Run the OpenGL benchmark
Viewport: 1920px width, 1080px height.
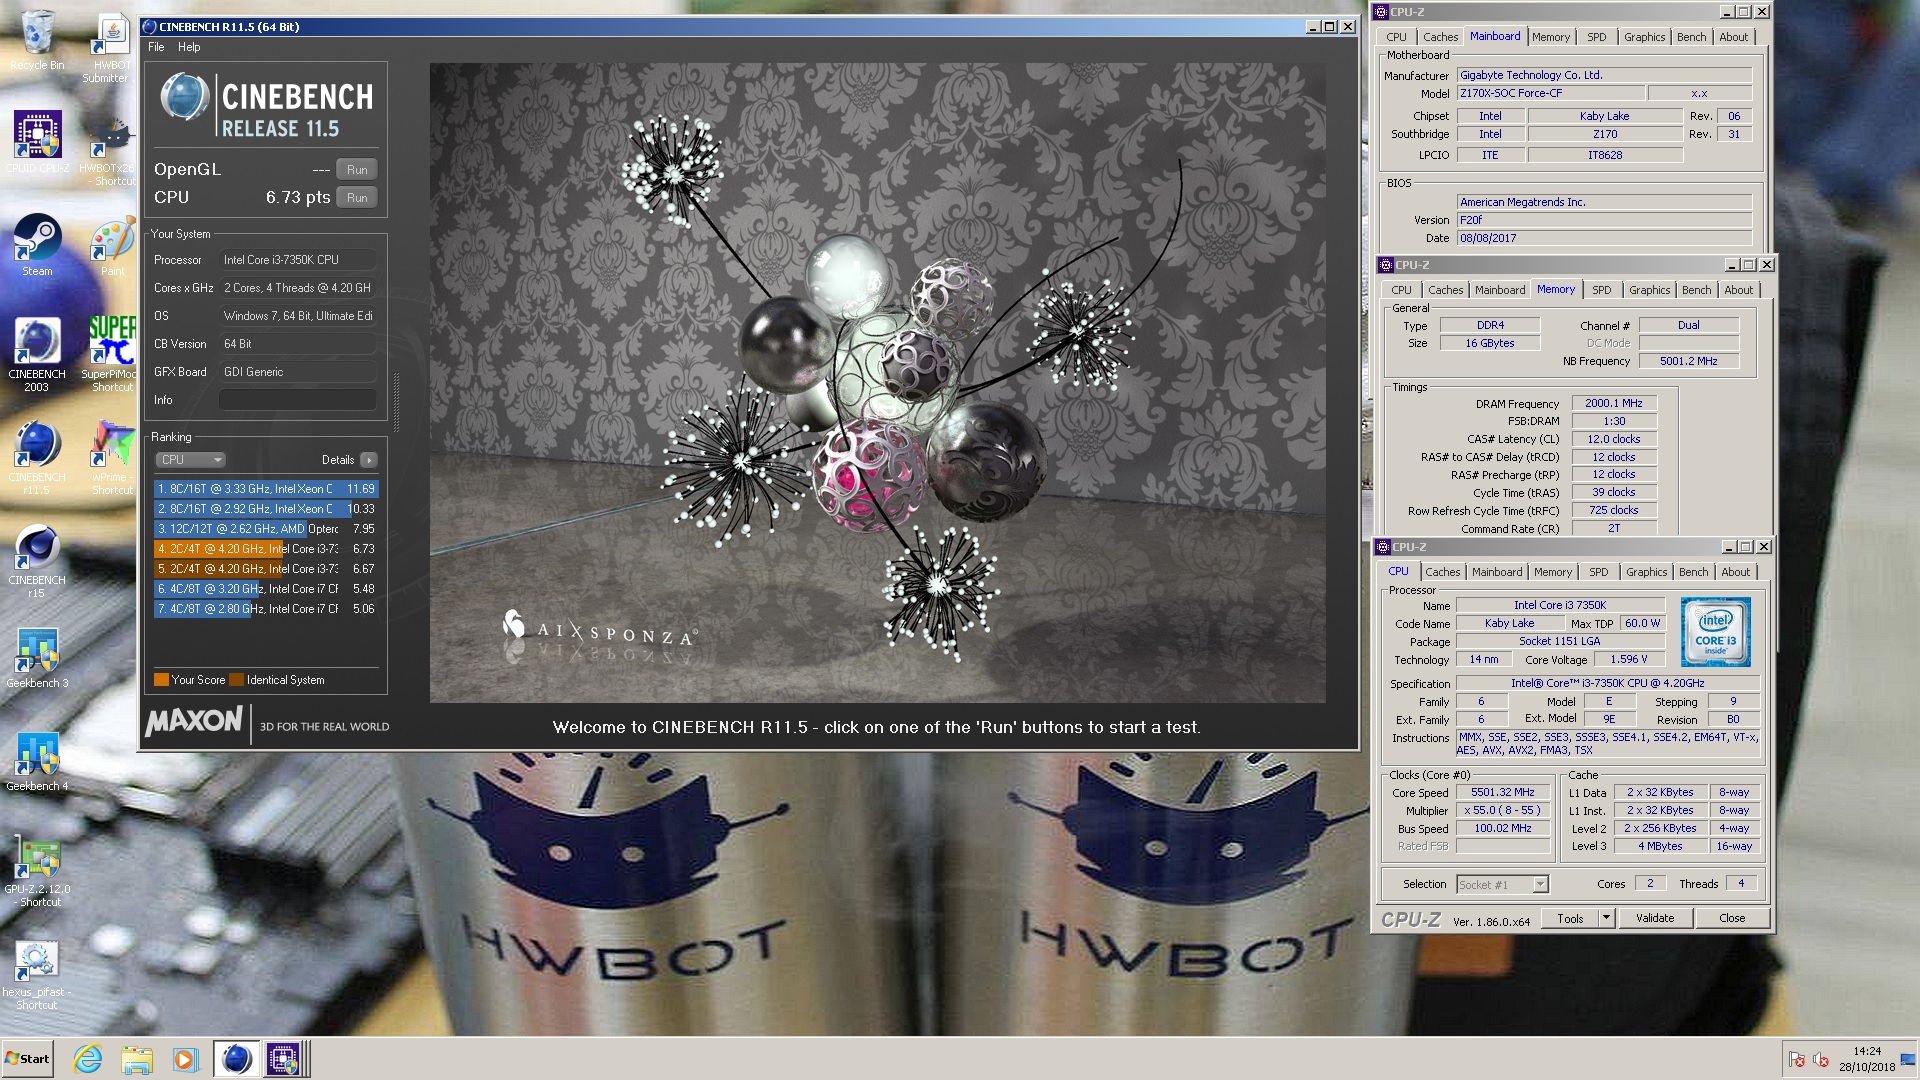point(357,170)
